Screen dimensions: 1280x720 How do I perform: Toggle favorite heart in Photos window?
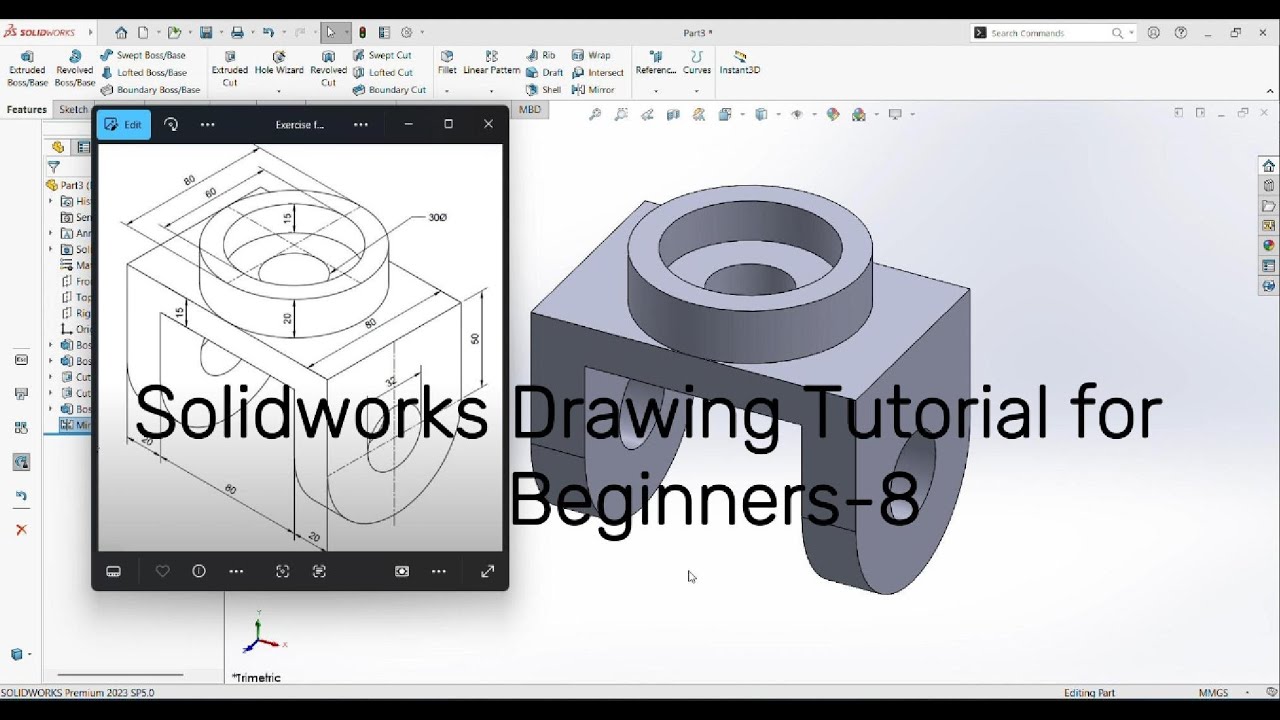pyautogui.click(x=162, y=571)
